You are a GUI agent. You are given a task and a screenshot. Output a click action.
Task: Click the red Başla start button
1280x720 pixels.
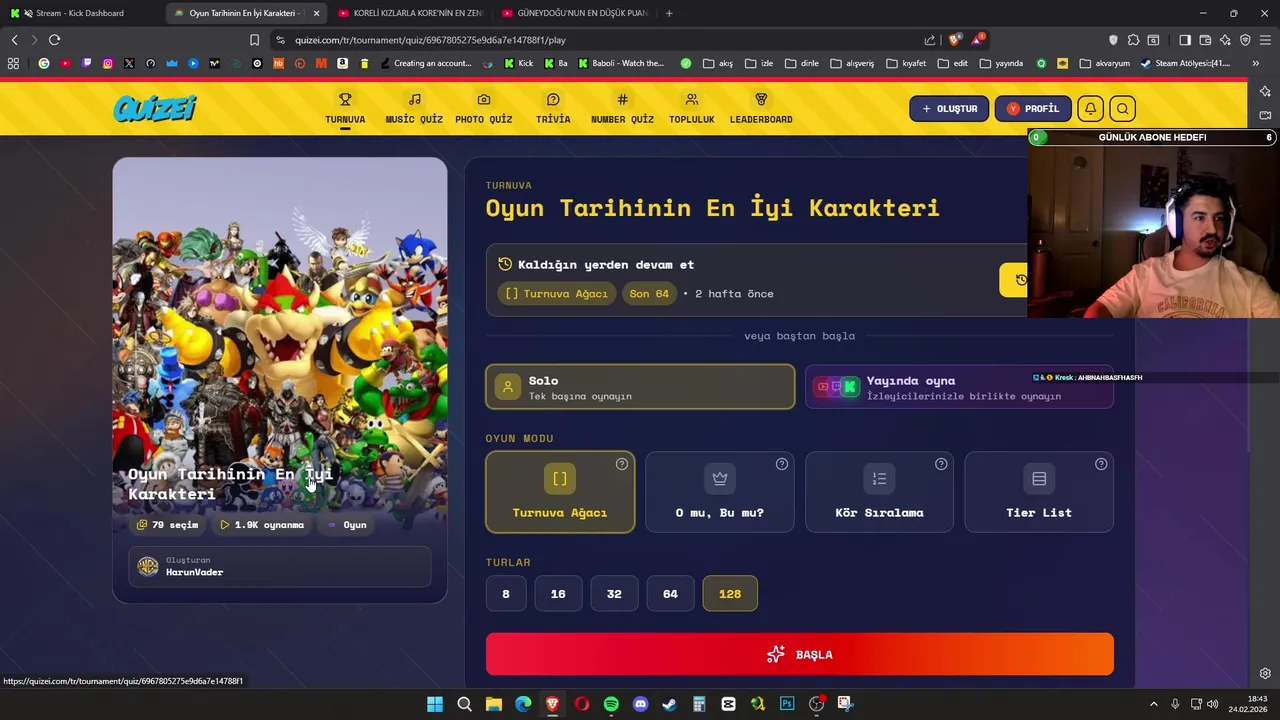[x=799, y=654]
